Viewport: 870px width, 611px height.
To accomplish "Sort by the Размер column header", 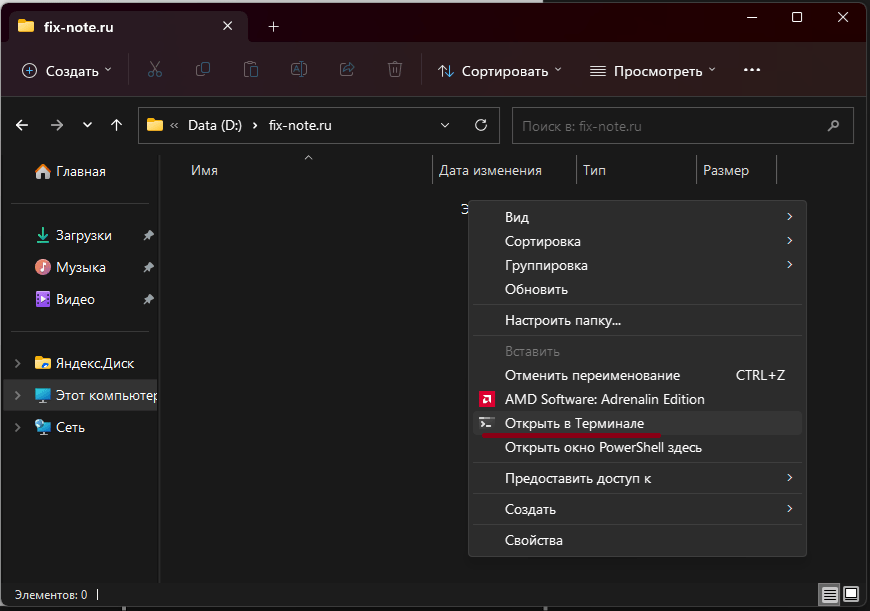I will [726, 170].
